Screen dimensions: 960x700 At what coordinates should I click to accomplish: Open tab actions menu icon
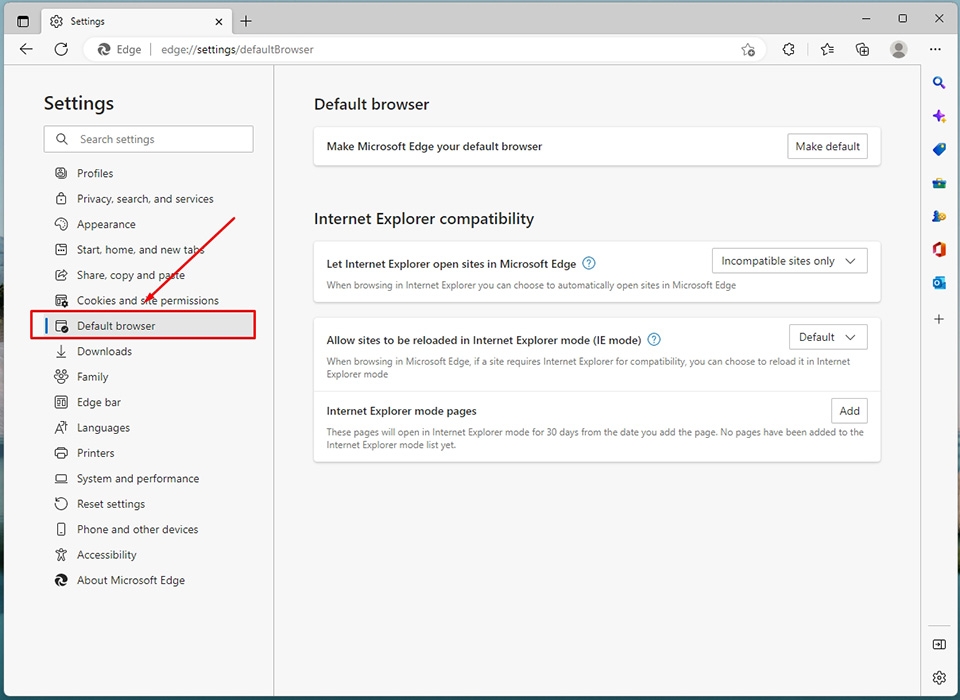tap(23, 21)
